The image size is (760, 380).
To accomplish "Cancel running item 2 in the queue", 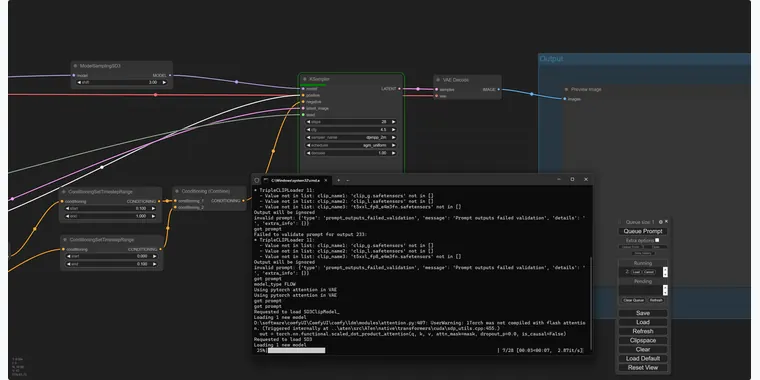I will point(649,272).
